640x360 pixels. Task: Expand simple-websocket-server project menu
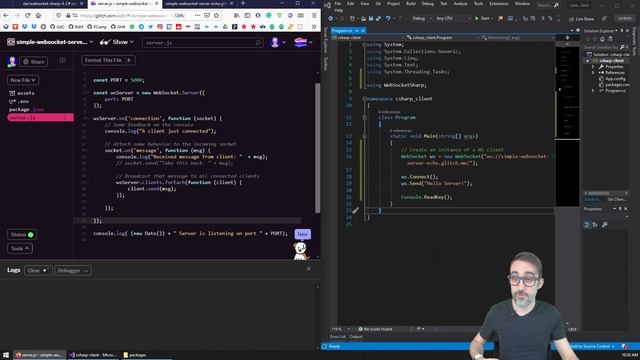pyautogui.click(x=51, y=42)
